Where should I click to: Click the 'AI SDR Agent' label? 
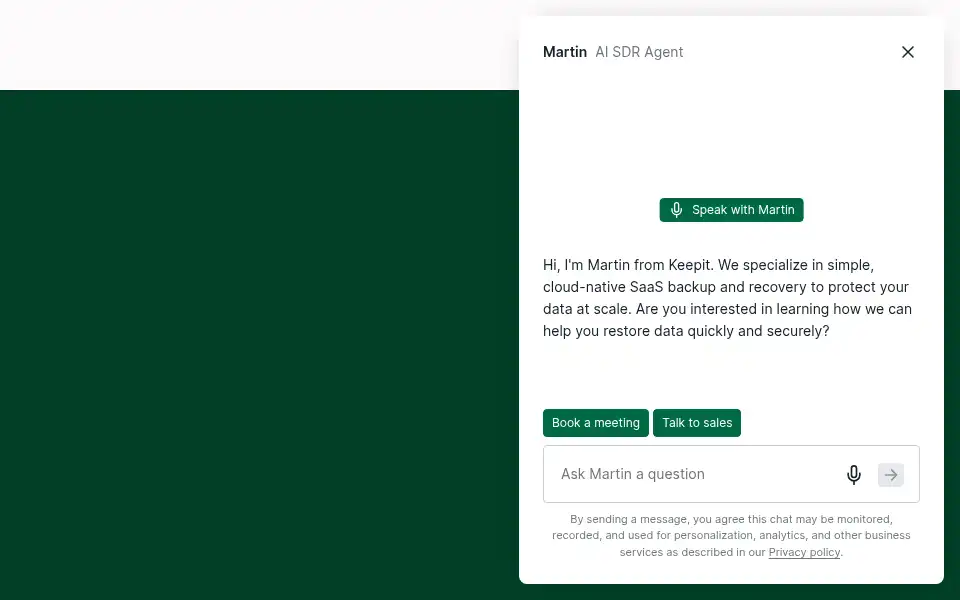(x=639, y=52)
